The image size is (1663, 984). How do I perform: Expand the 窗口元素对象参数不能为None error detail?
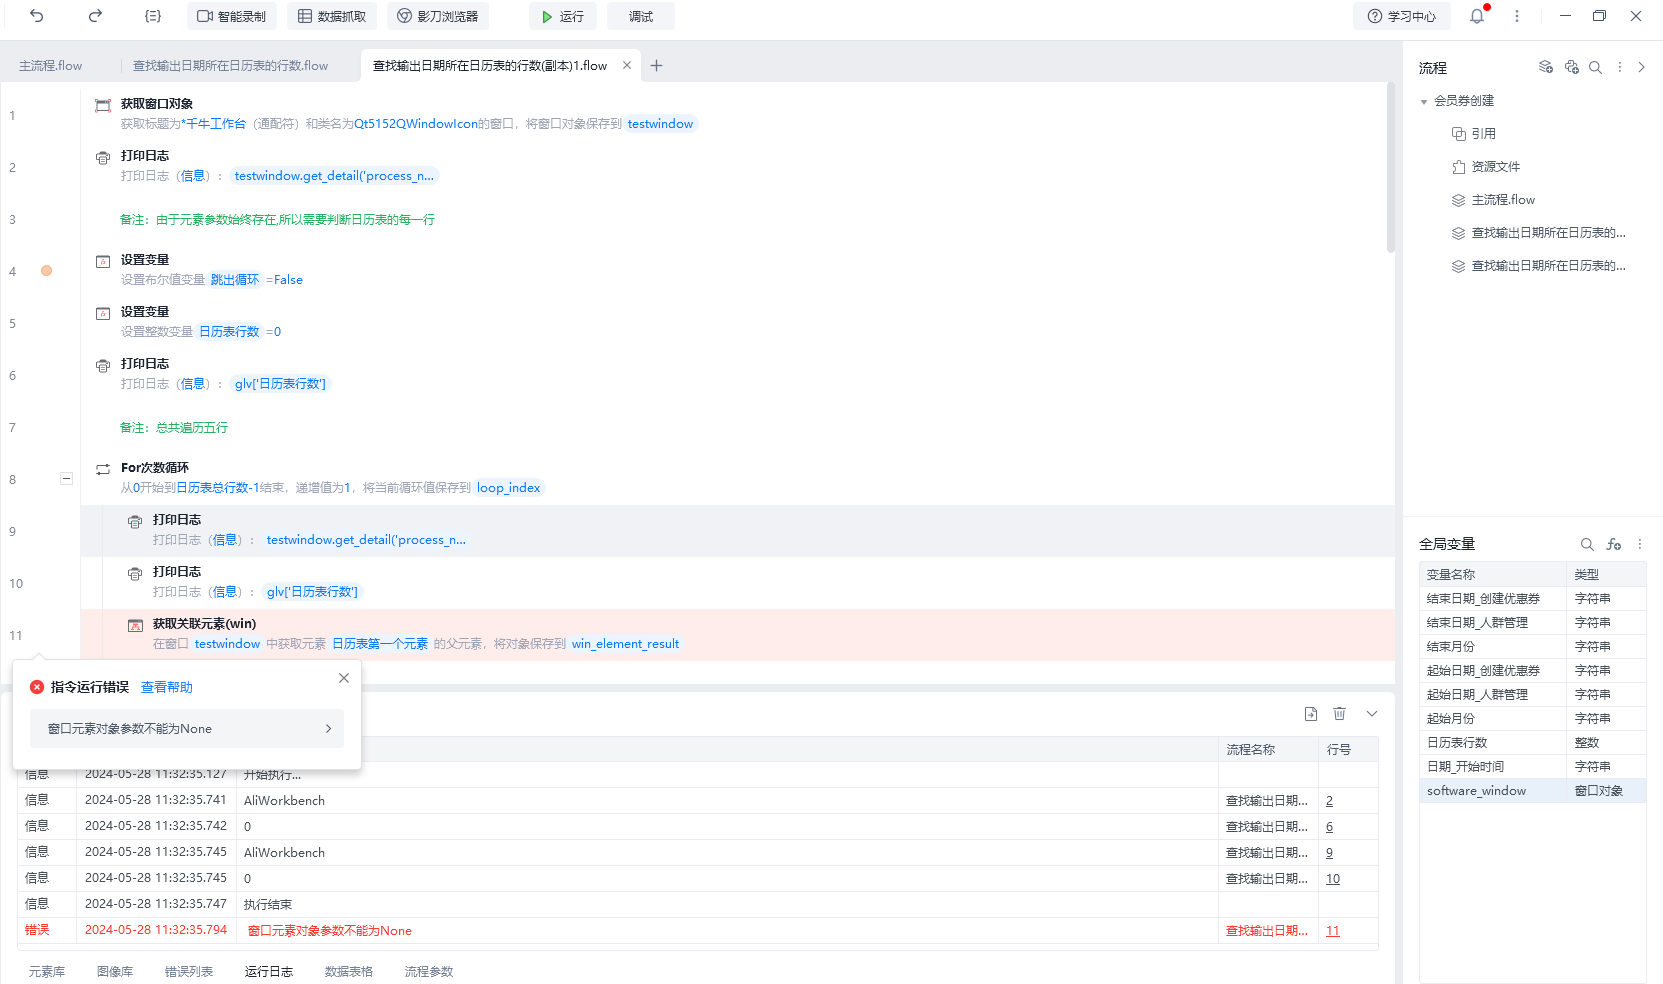click(x=328, y=729)
